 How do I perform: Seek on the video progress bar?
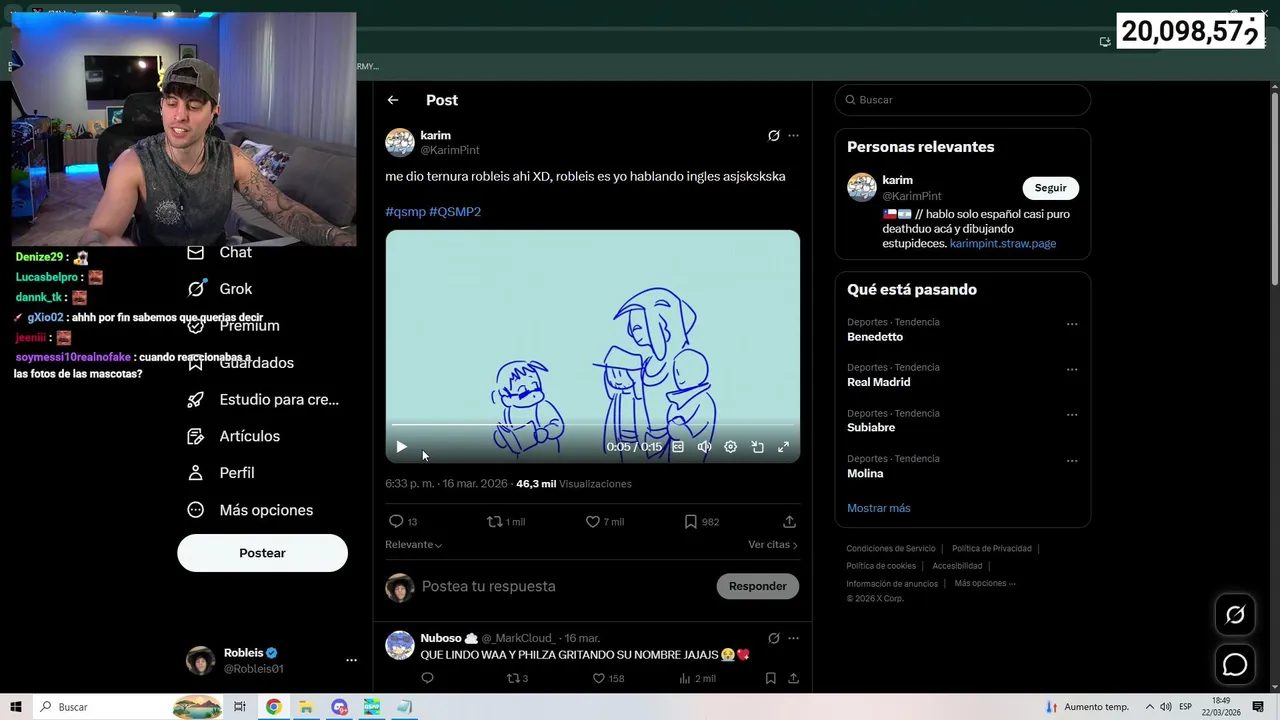pyautogui.click(x=593, y=426)
